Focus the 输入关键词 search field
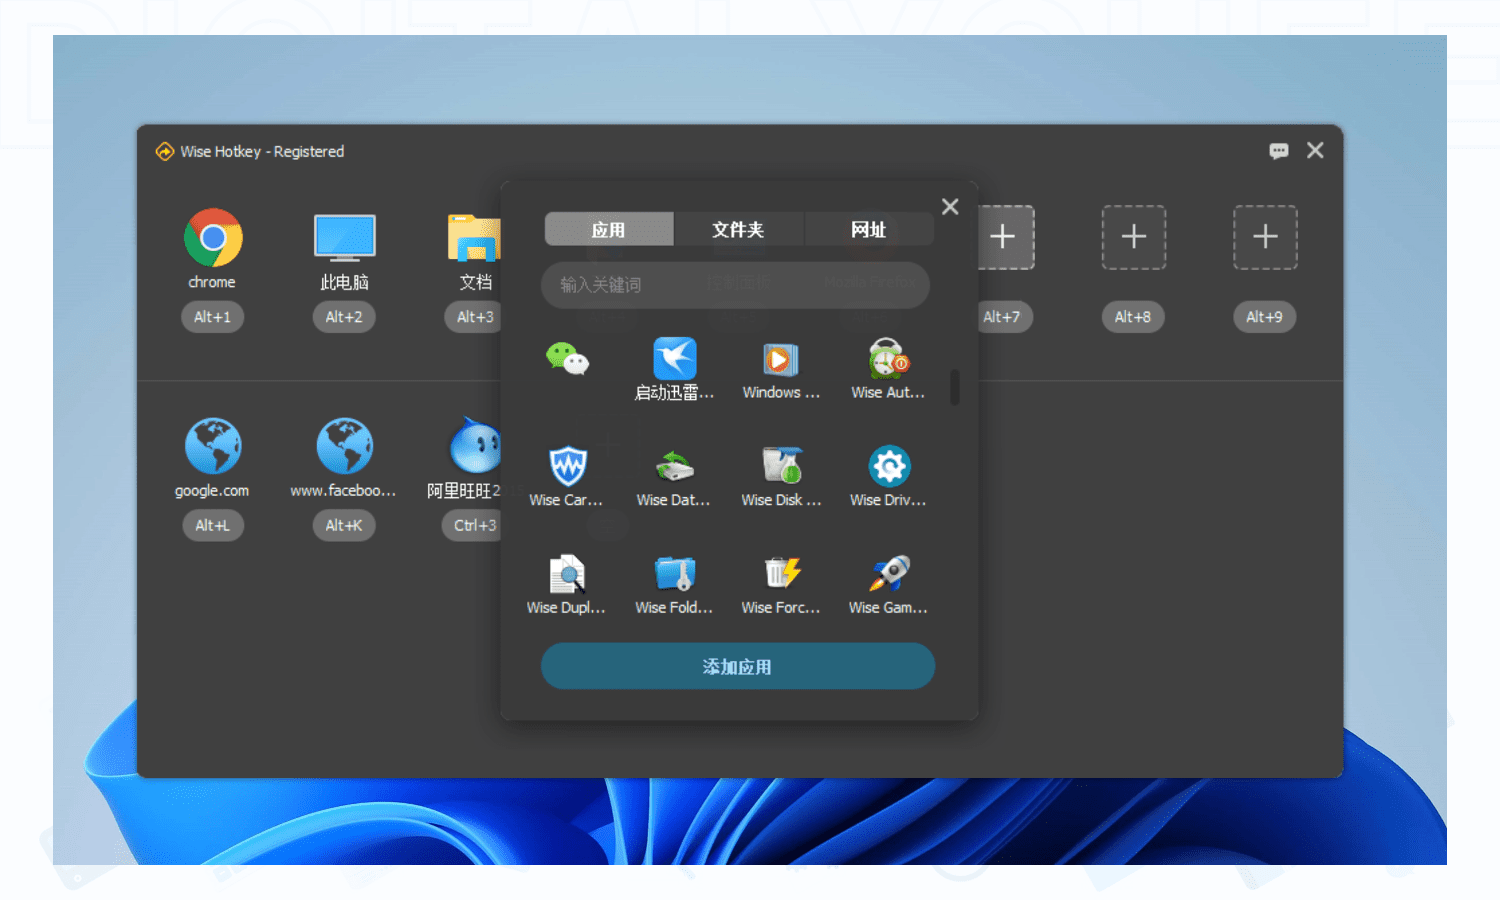This screenshot has width=1500, height=900. (735, 285)
